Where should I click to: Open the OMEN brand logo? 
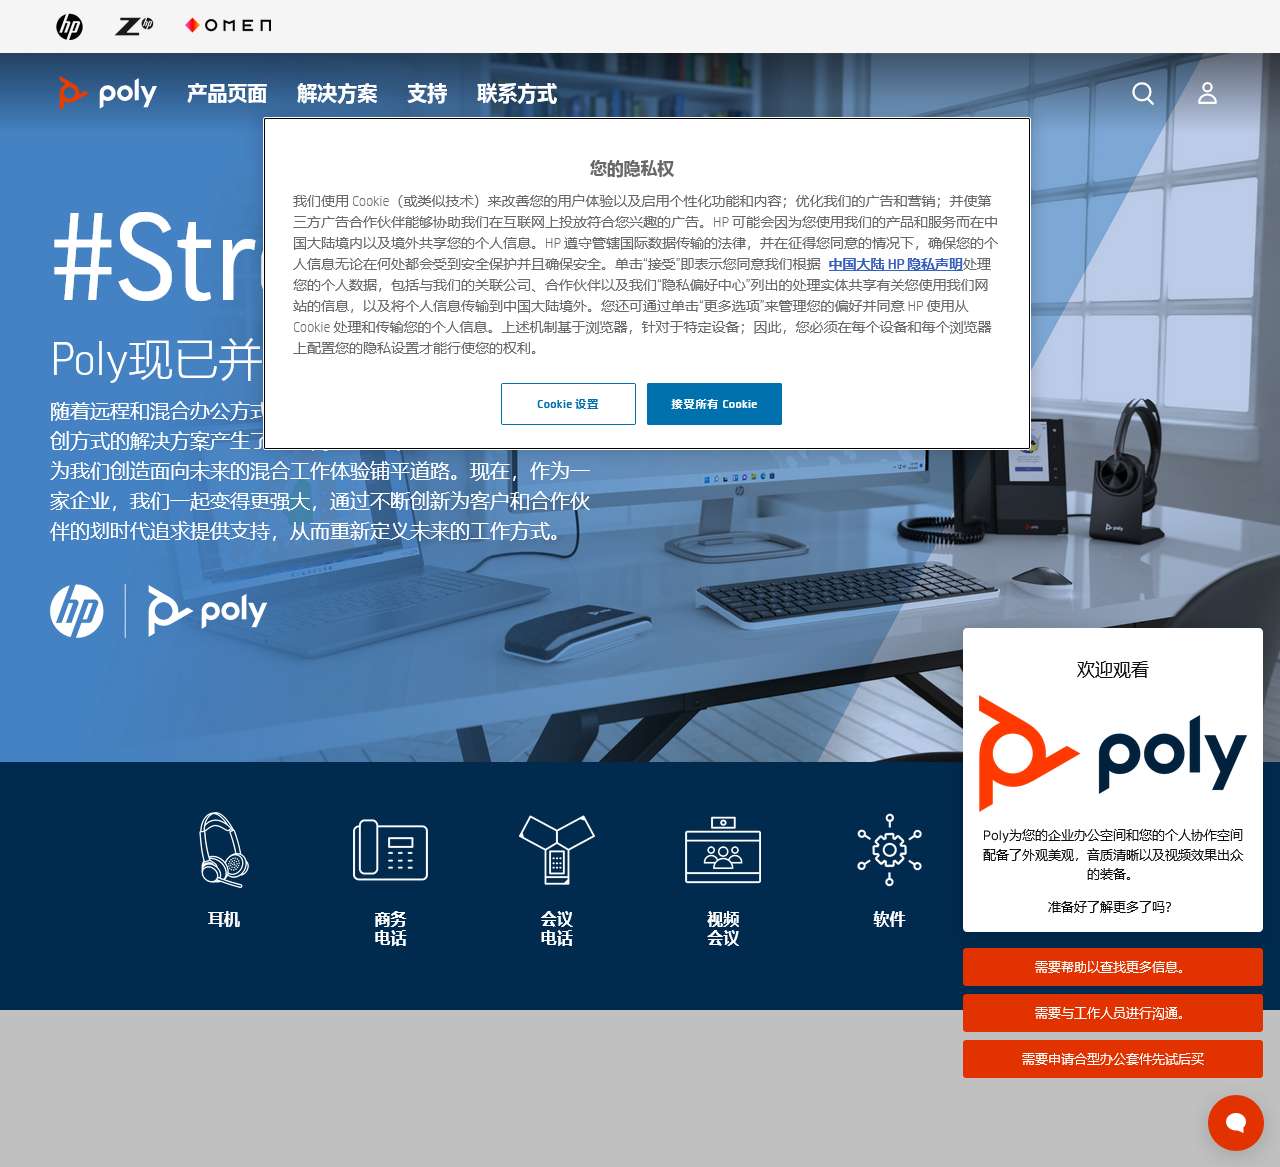click(228, 25)
